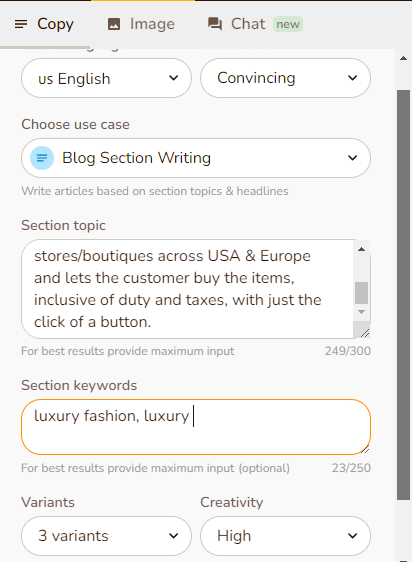The width and height of the screenshot is (412, 562).
Task: Click inside the Section topic text area
Action: pos(188,289)
